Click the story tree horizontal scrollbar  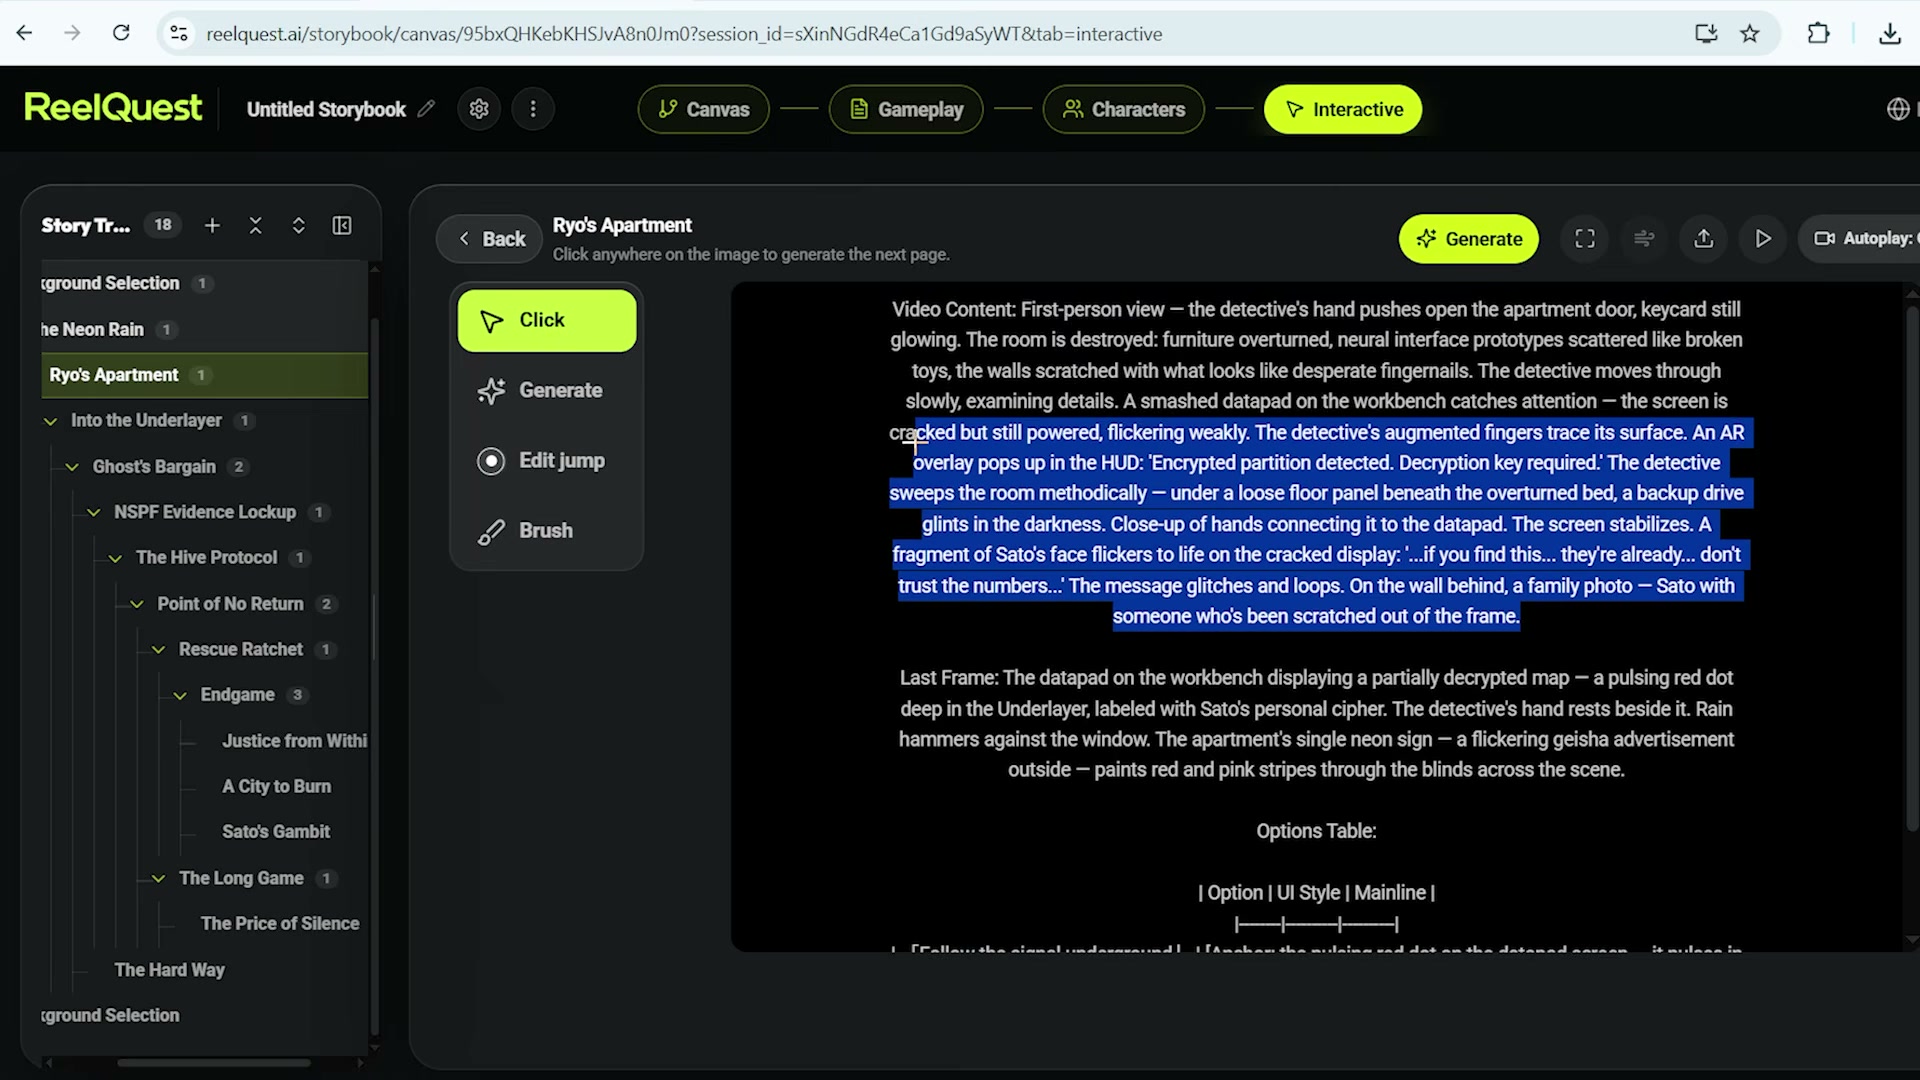click(214, 1063)
